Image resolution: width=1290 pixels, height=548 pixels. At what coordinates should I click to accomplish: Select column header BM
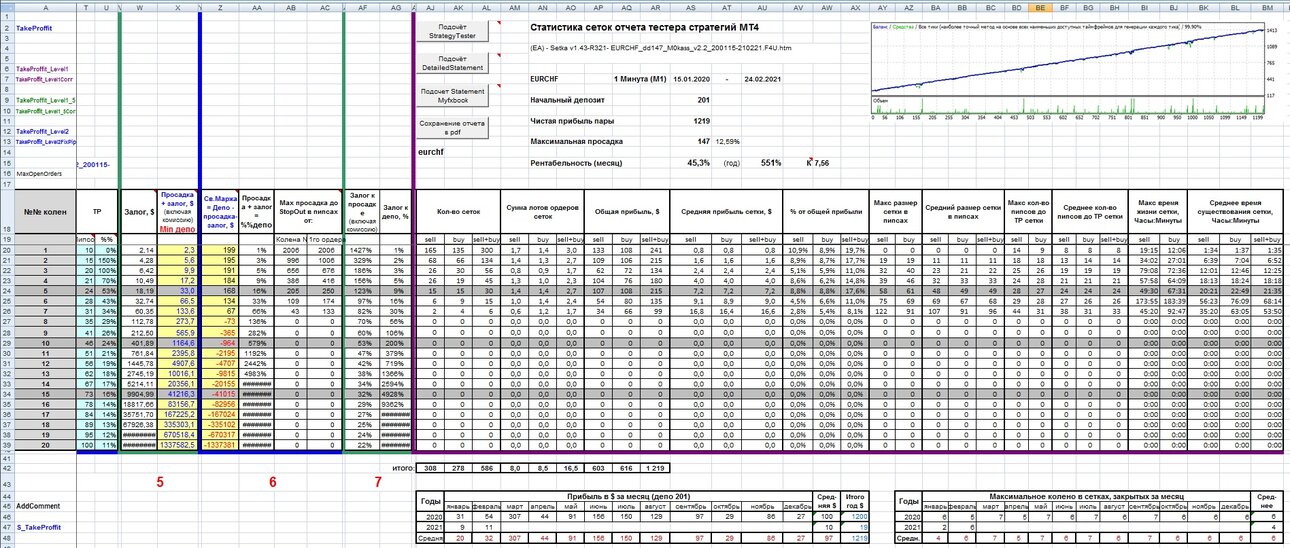(1266, 6)
